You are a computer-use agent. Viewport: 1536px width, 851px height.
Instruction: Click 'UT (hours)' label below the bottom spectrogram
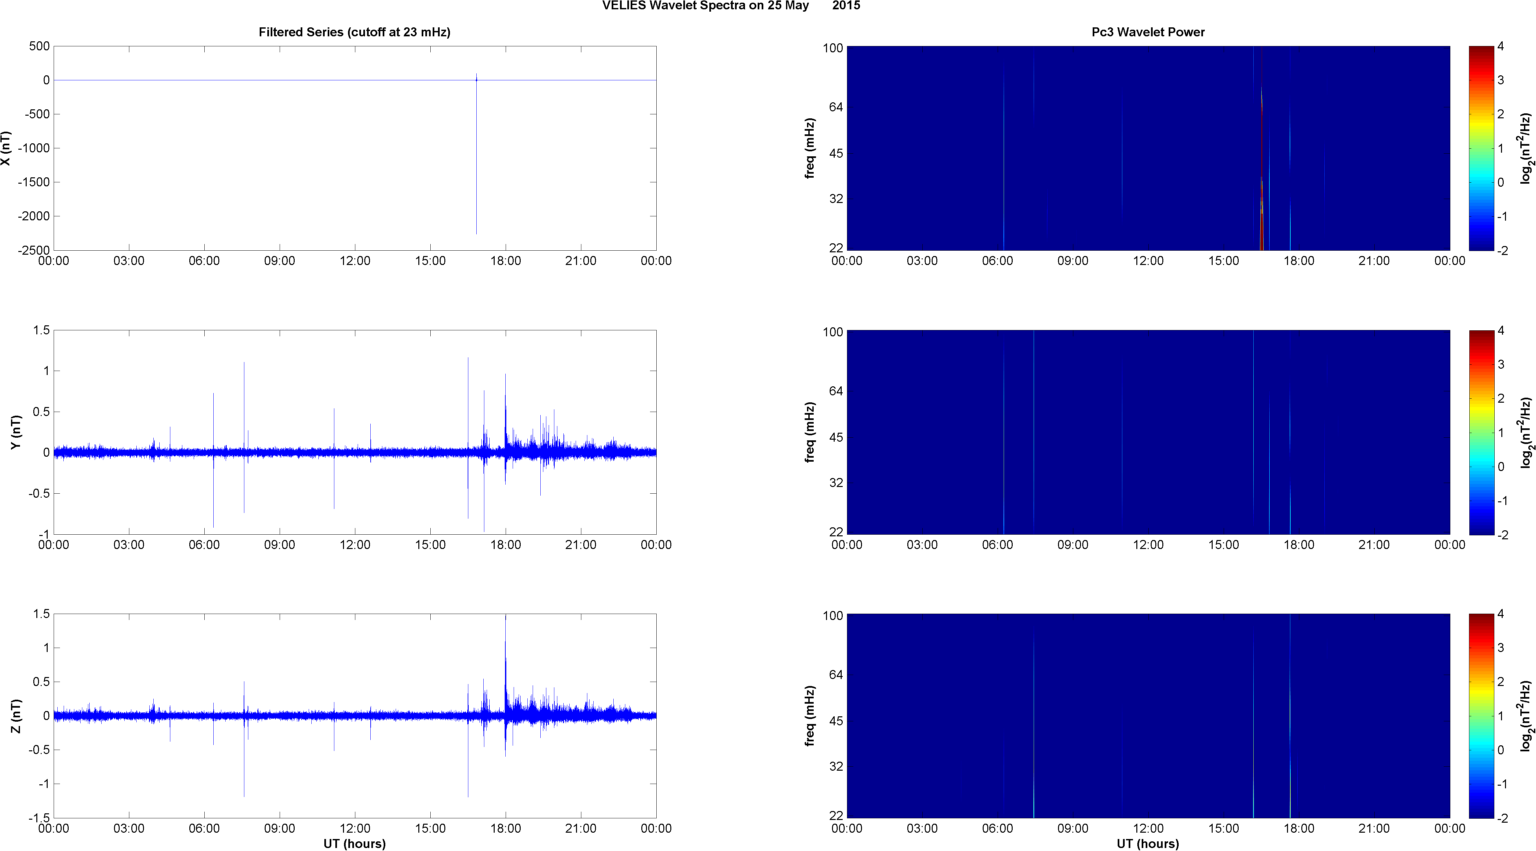coord(1148,843)
